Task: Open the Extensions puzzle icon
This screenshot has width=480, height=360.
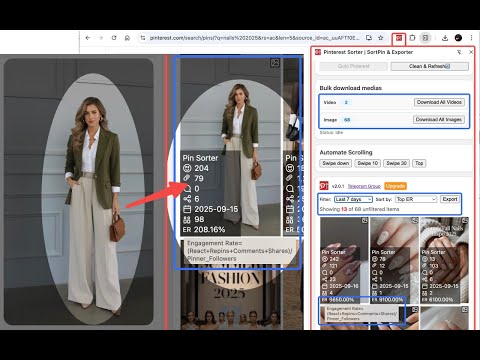Action: [x=412, y=38]
